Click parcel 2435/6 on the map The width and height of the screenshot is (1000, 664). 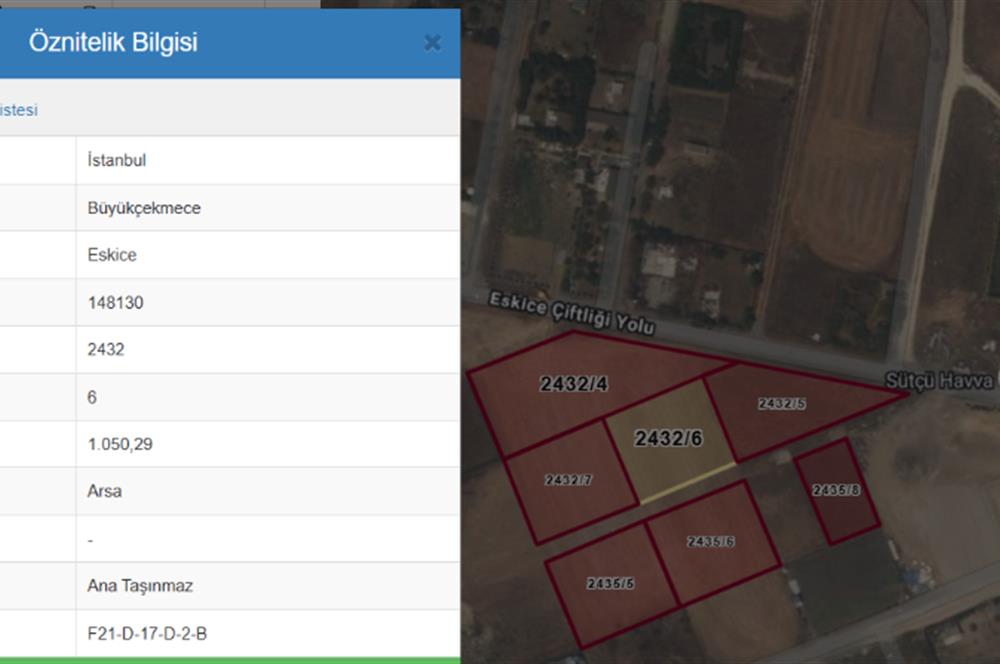tap(710, 542)
